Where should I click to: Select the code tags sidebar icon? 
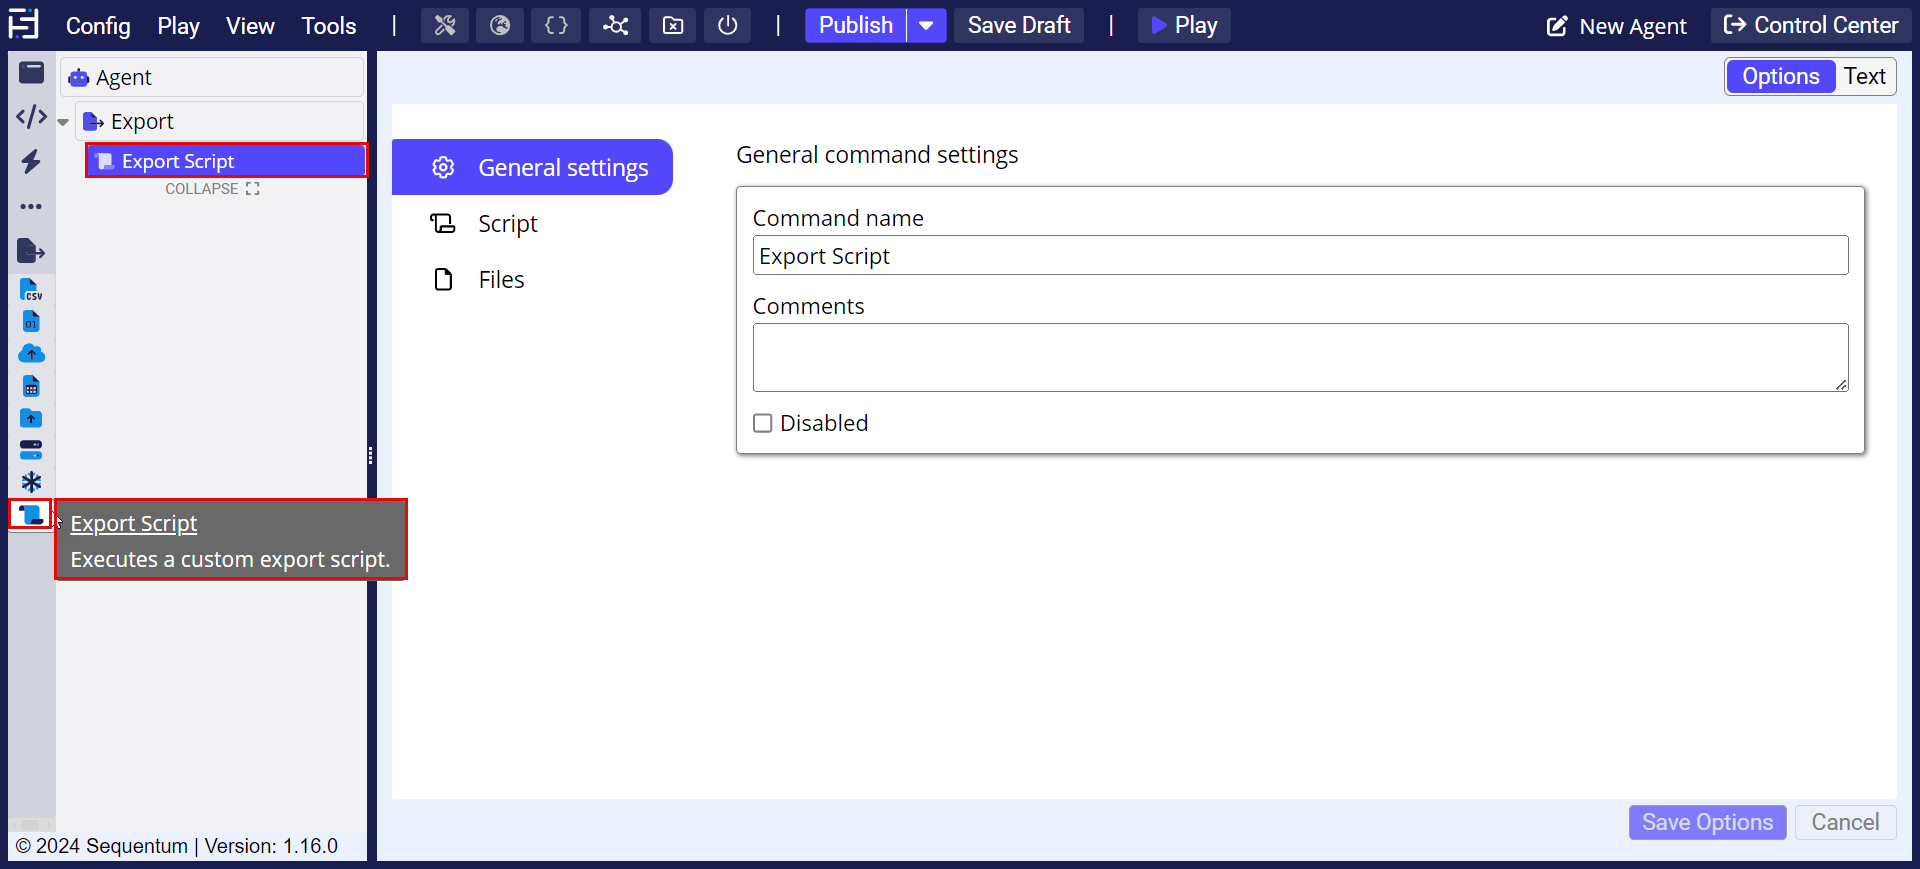(32, 117)
